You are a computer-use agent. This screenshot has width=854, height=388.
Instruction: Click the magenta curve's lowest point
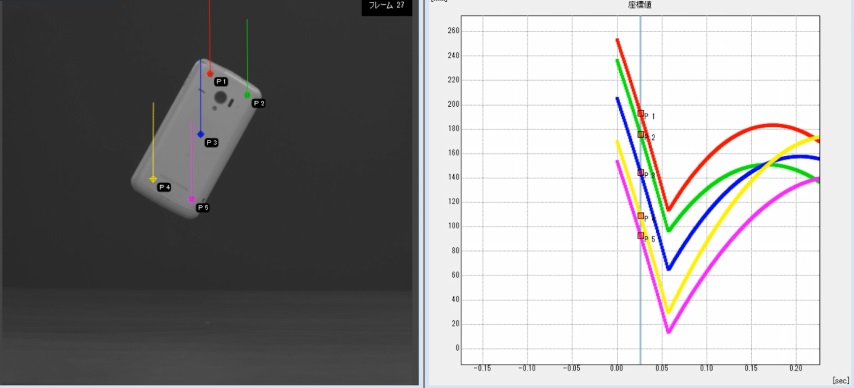pos(668,331)
